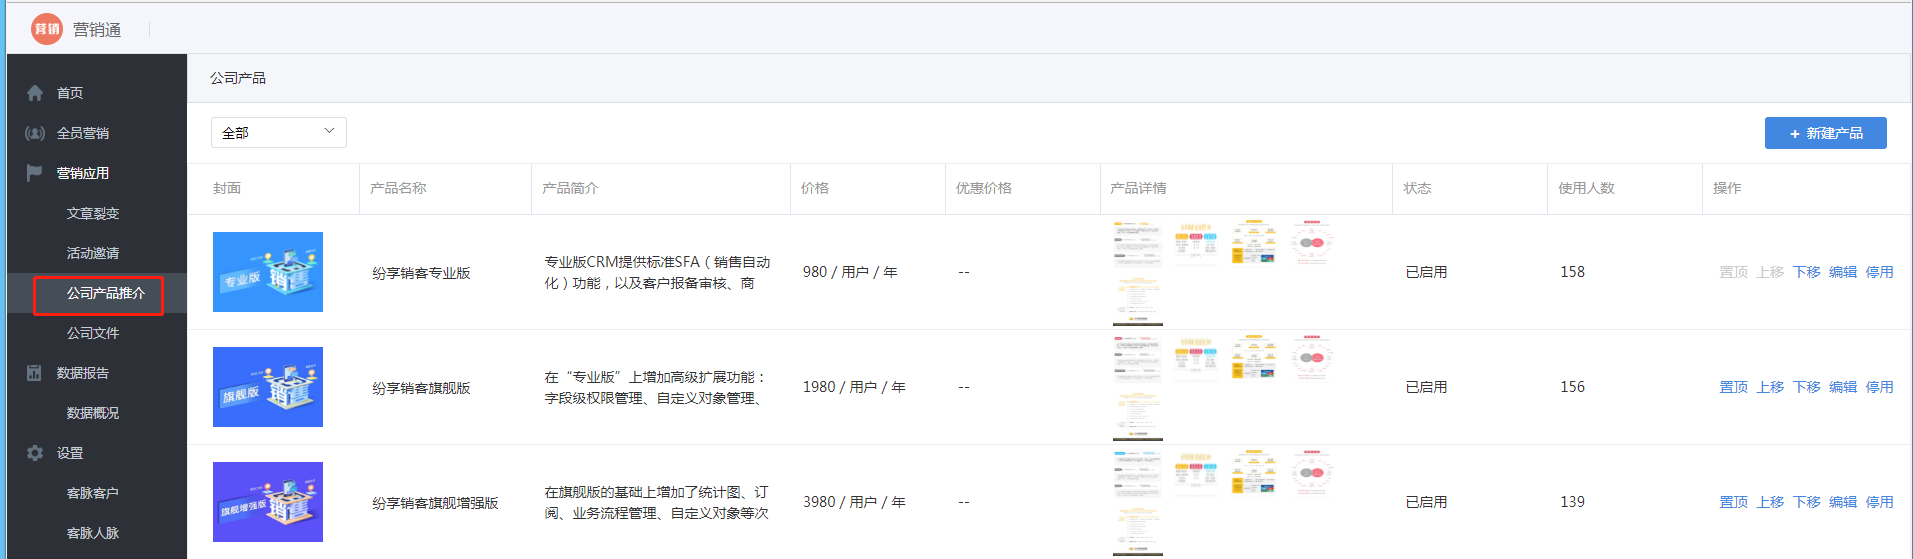The height and width of the screenshot is (559, 1913).
Task: Click the home icon beside 首页
Action: click(x=35, y=93)
